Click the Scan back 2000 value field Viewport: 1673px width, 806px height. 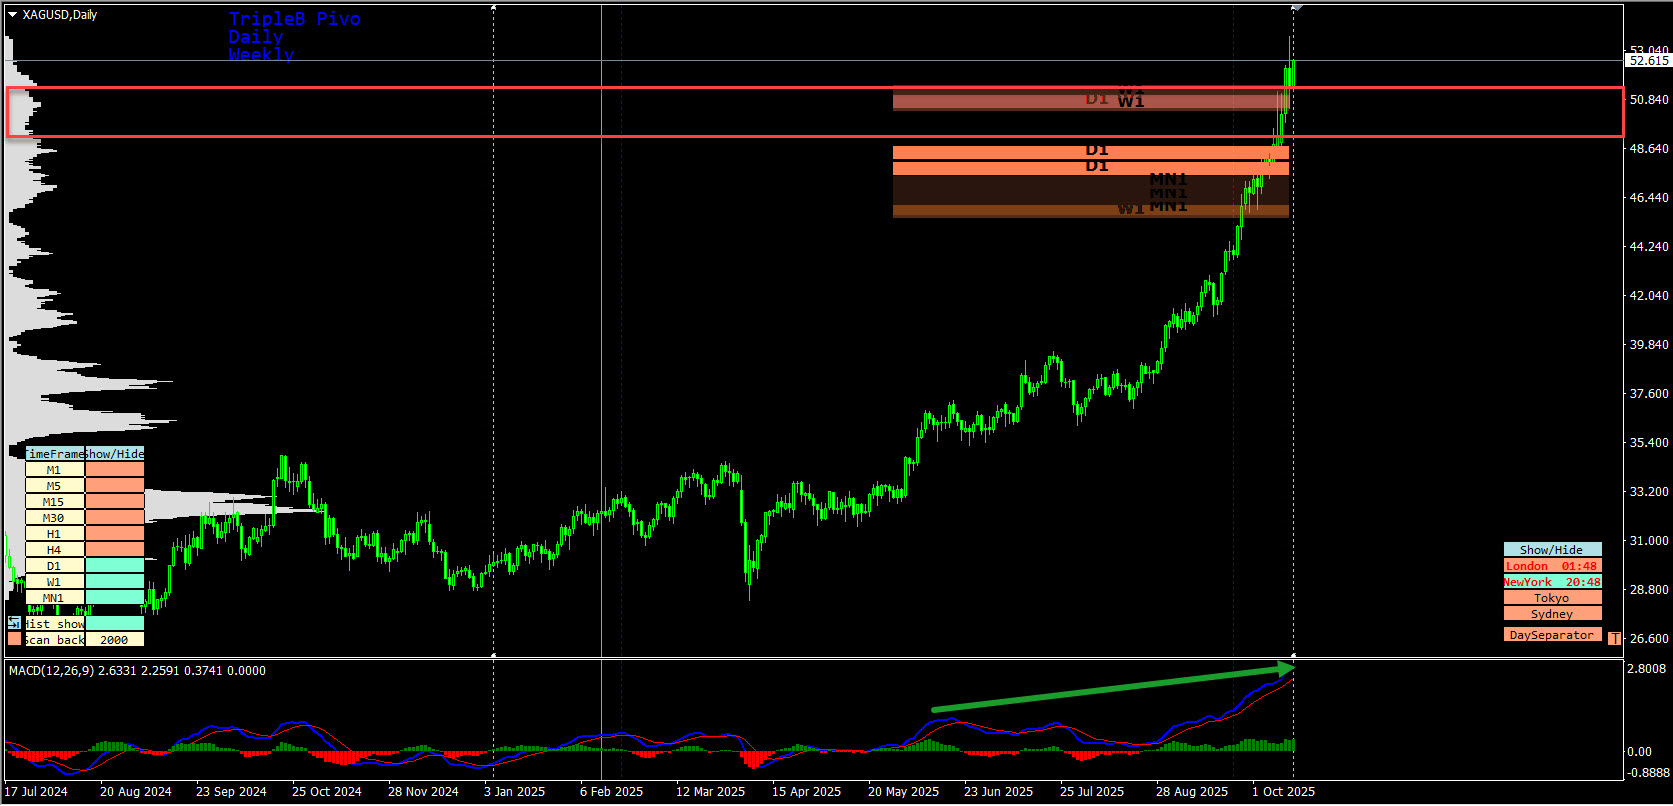pos(114,640)
